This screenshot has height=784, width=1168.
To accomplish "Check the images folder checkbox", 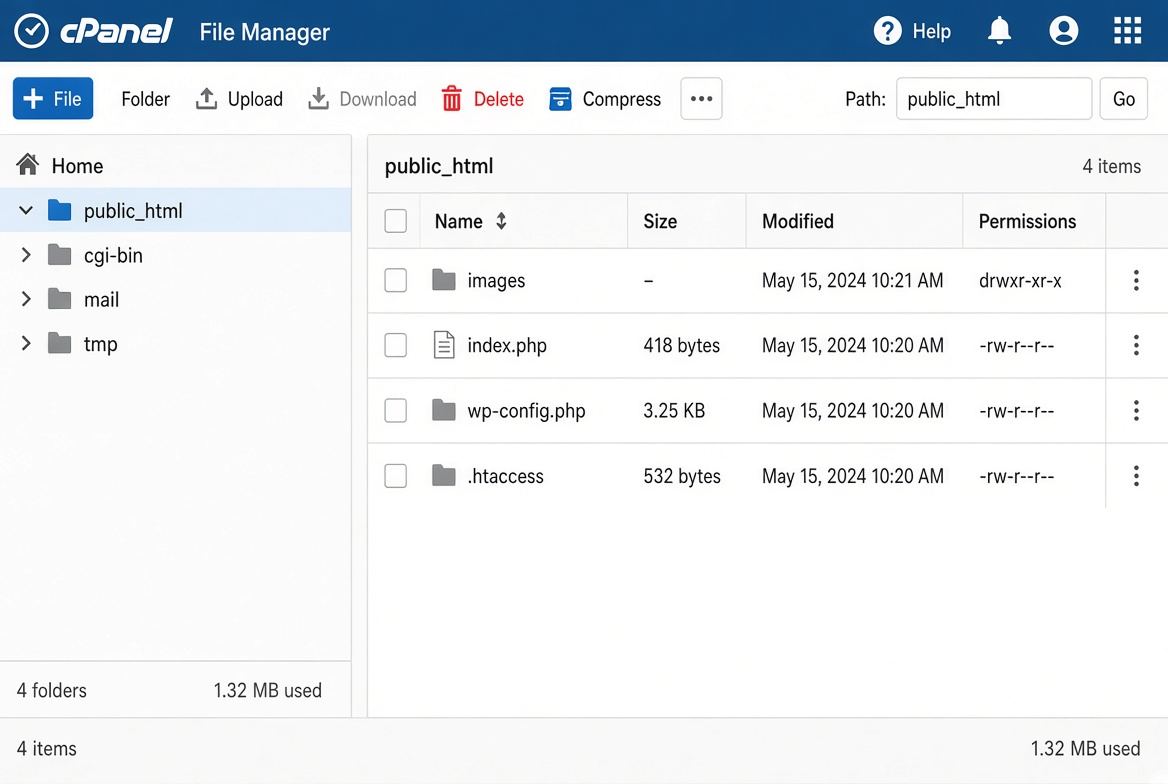I will (396, 280).
